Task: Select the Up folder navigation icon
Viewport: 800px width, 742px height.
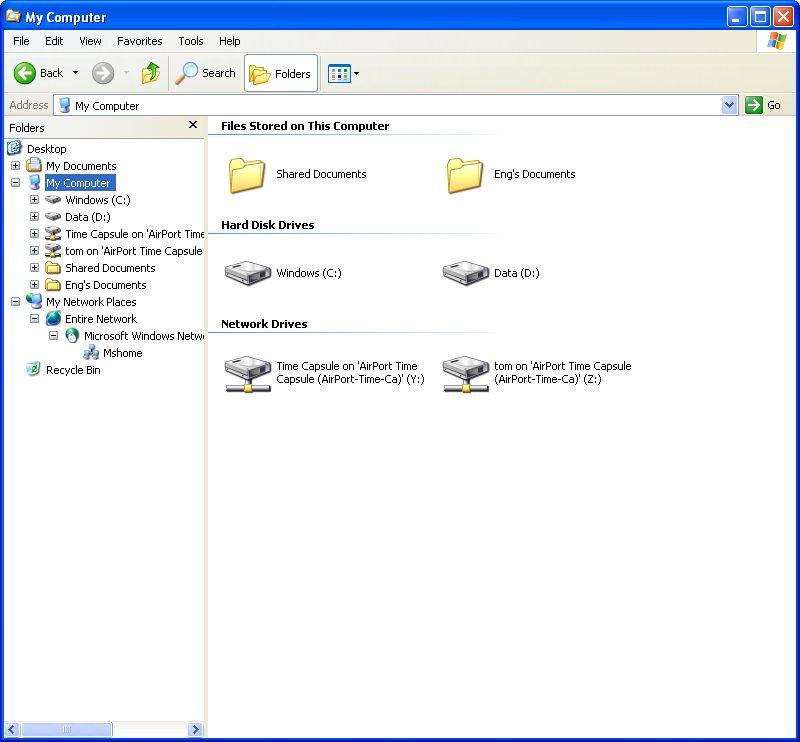Action: [151, 73]
